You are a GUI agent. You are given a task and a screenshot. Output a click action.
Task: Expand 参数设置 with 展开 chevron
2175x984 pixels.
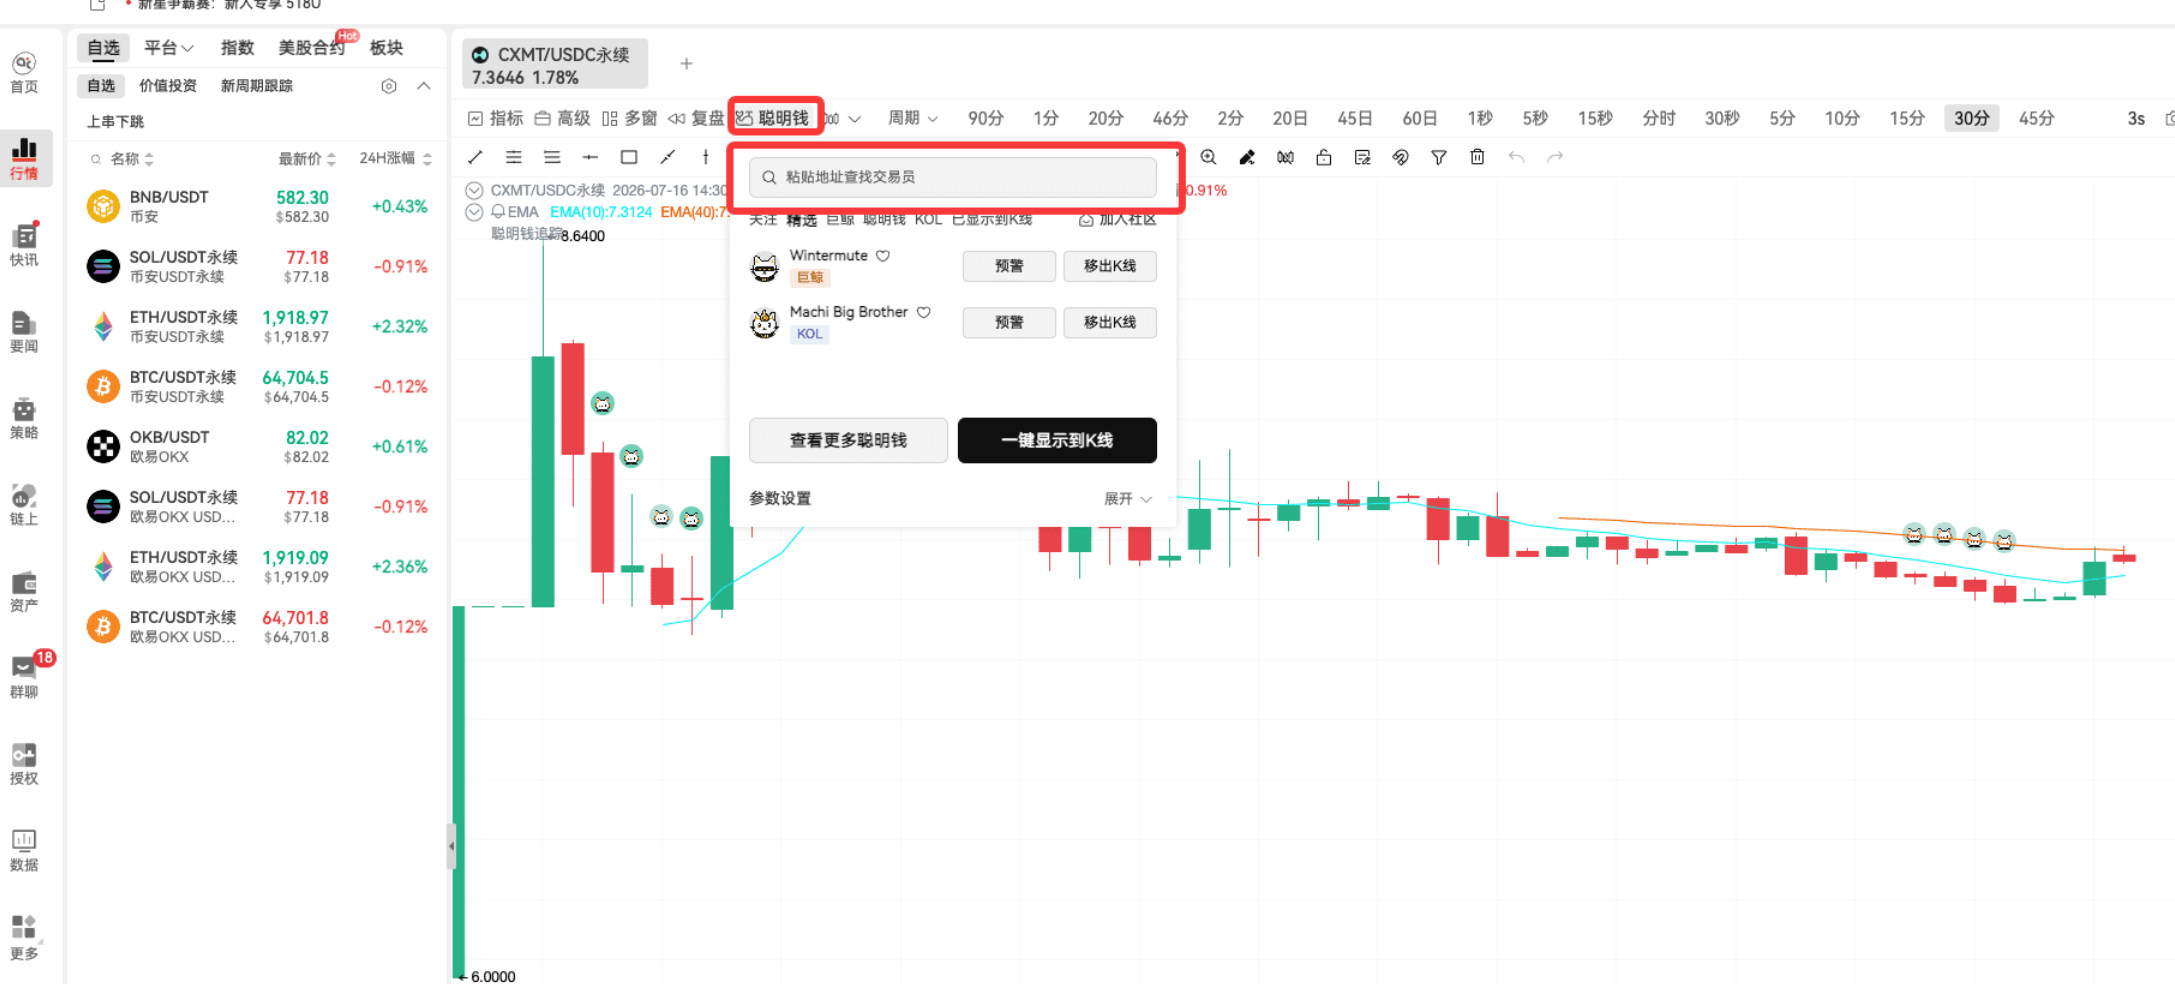tap(1128, 498)
